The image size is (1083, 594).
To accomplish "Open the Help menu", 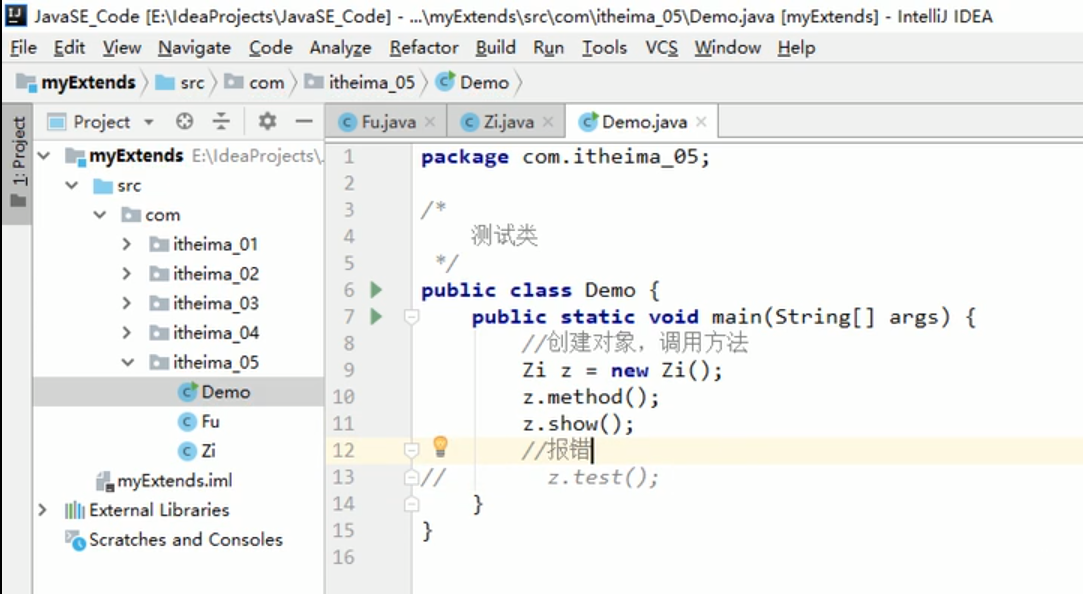I will point(796,48).
